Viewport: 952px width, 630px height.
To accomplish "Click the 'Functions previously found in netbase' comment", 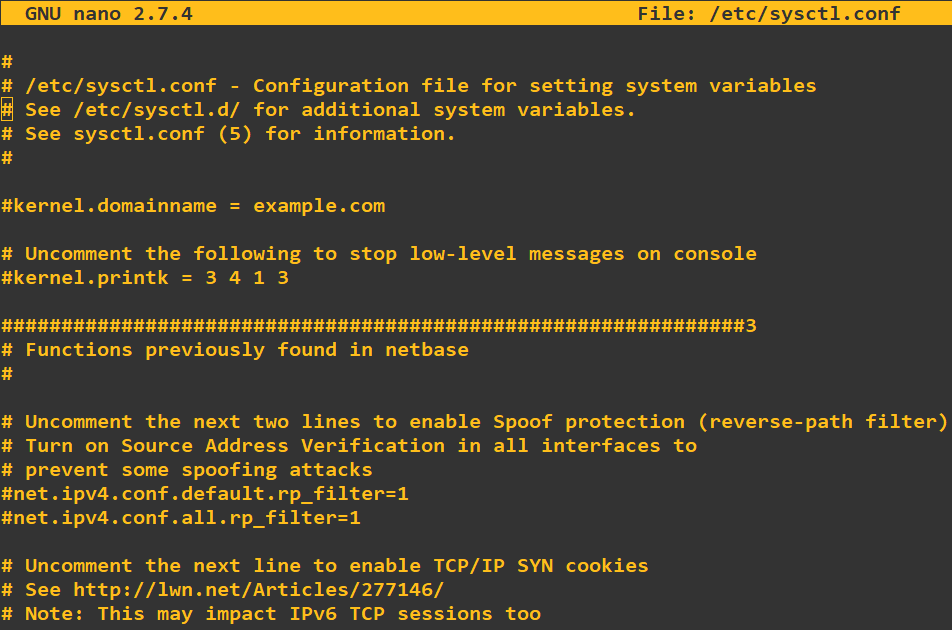I will point(246,350).
